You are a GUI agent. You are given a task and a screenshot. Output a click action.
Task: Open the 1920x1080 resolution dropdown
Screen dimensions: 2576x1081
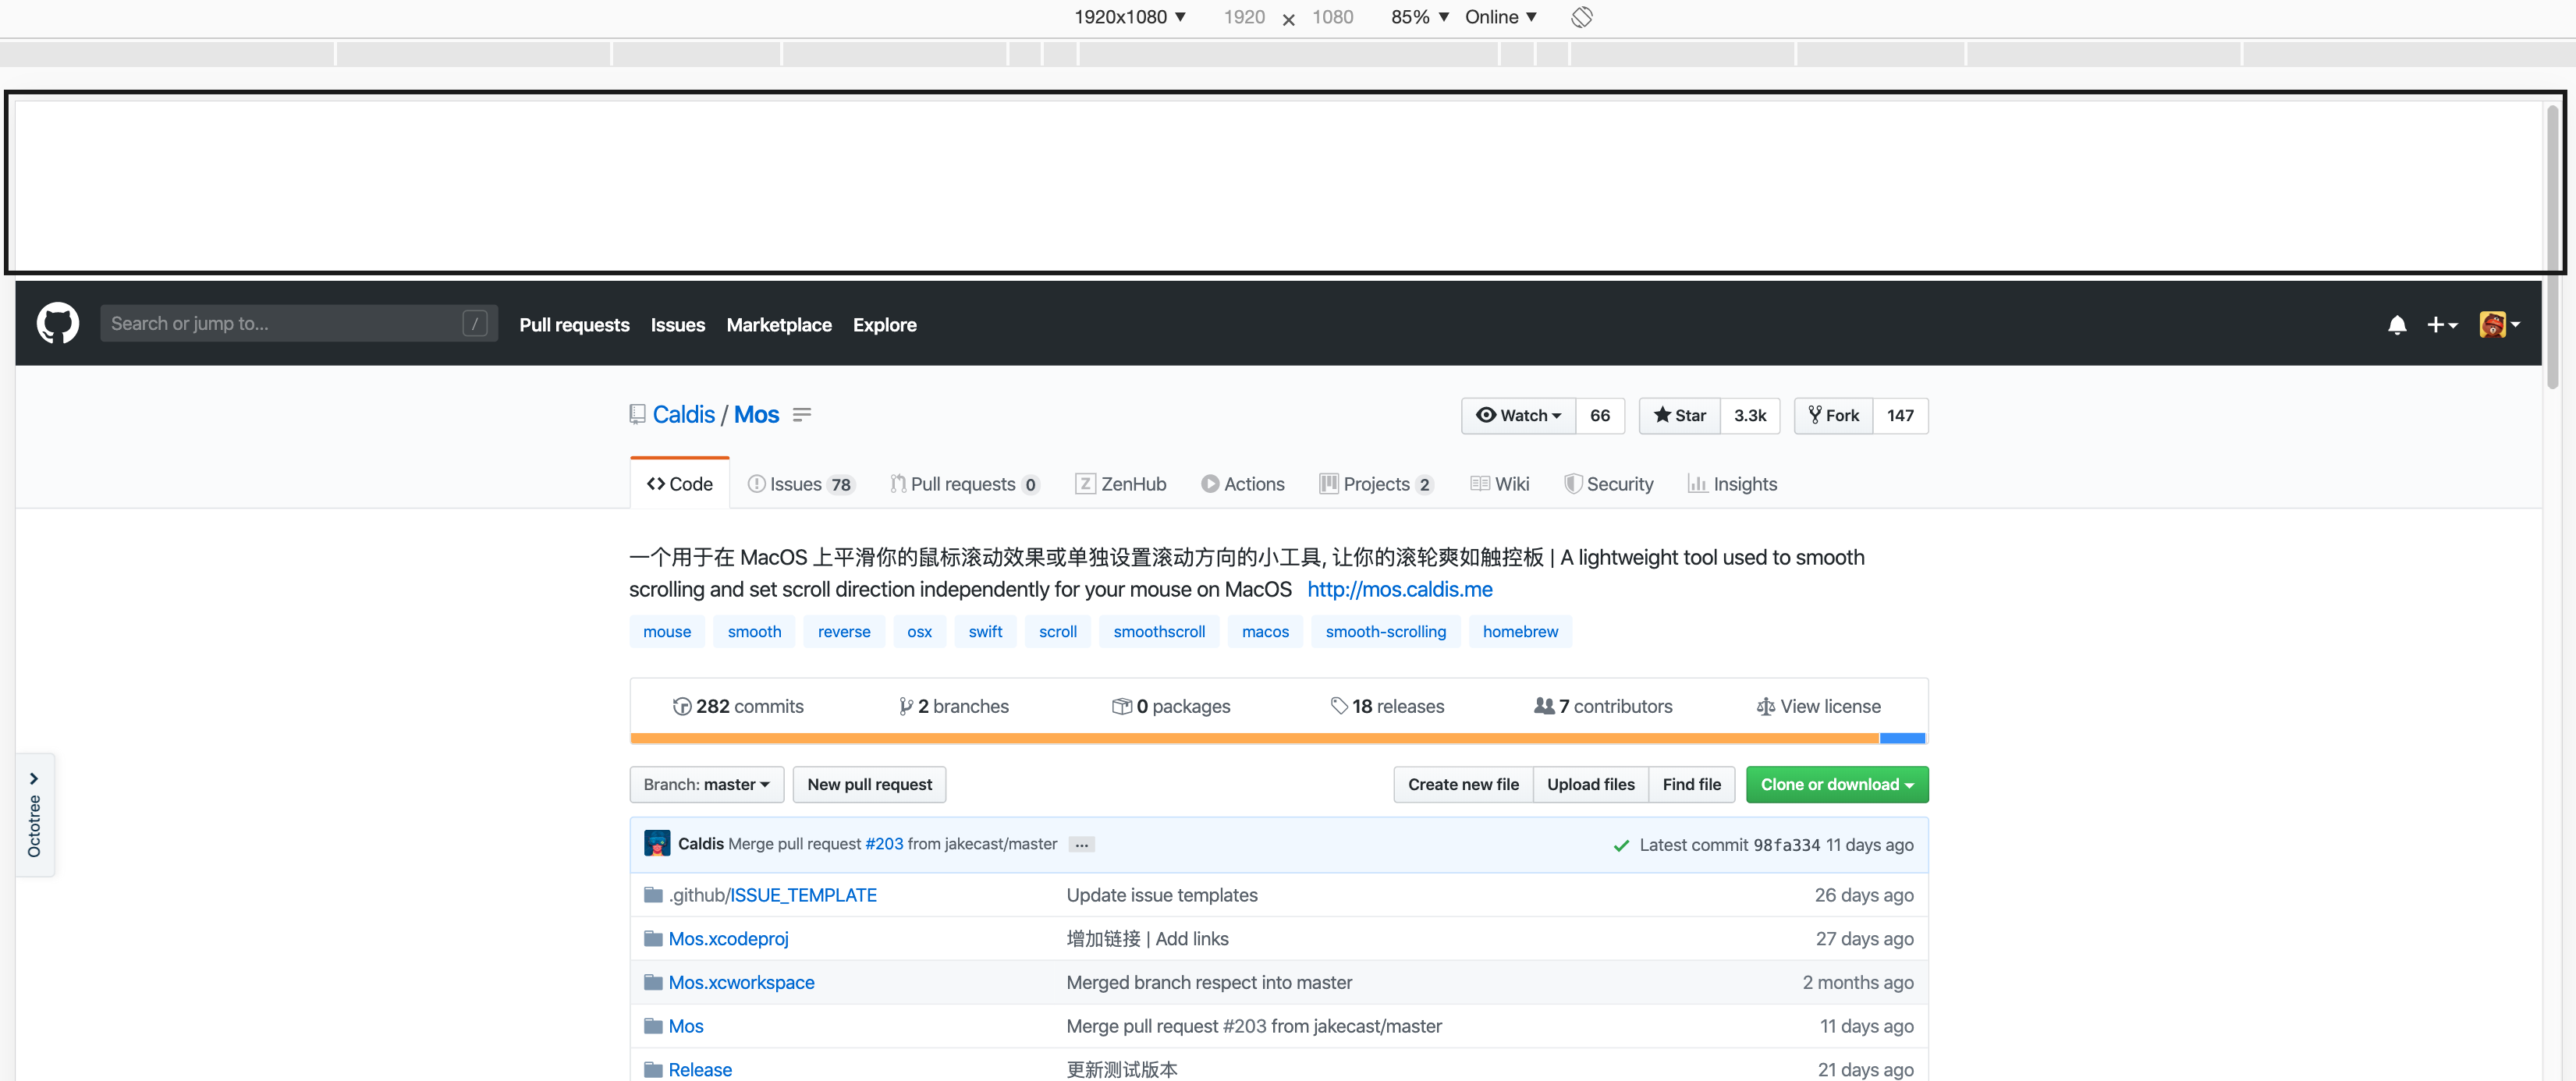(x=1130, y=17)
